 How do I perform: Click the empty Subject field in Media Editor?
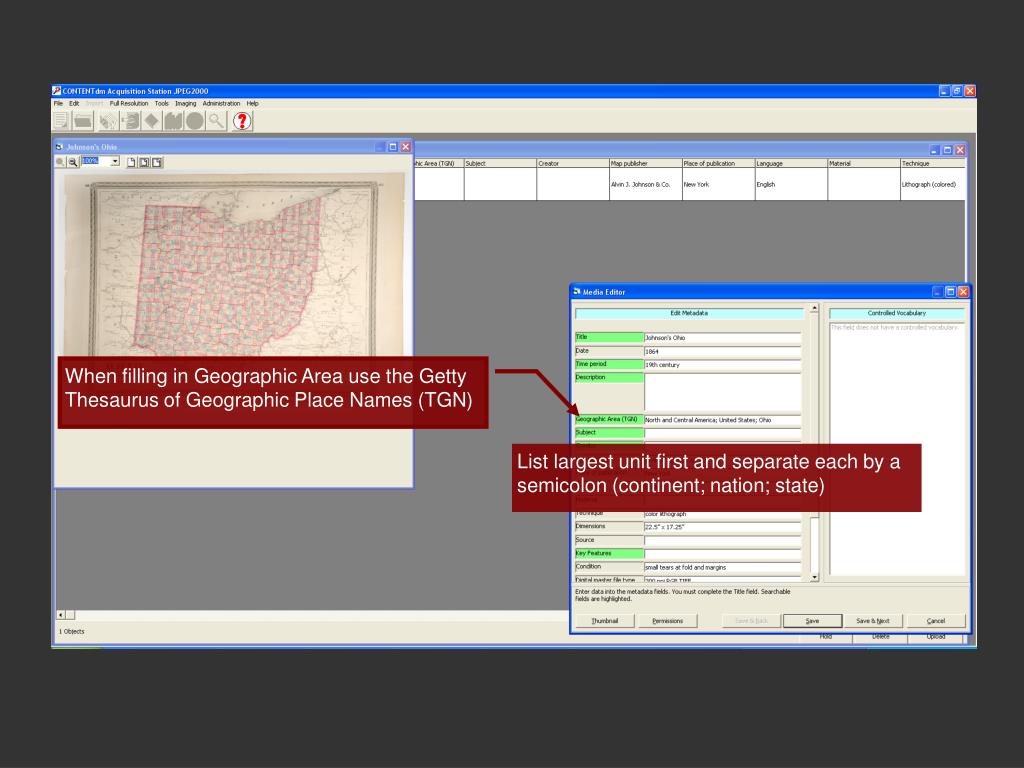[x=722, y=433]
